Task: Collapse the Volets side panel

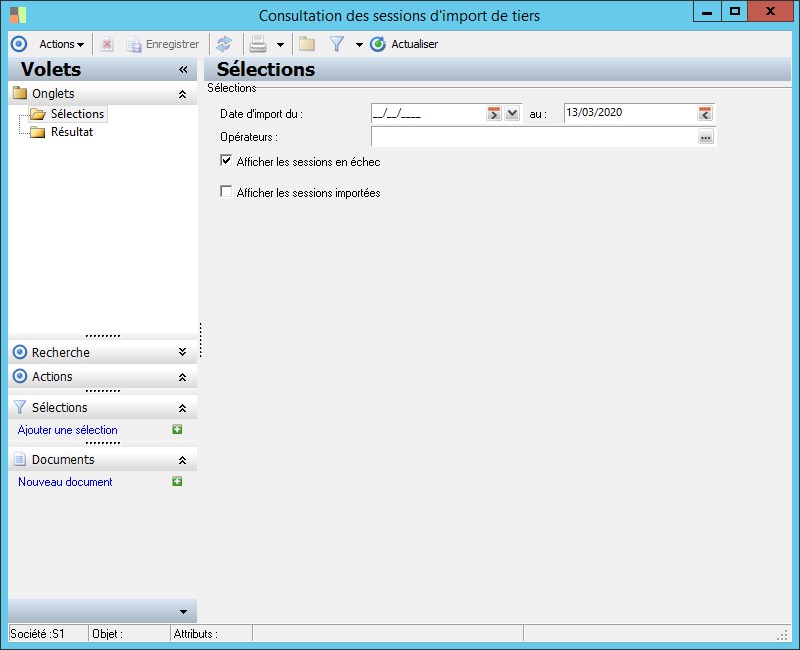Action: (x=183, y=69)
